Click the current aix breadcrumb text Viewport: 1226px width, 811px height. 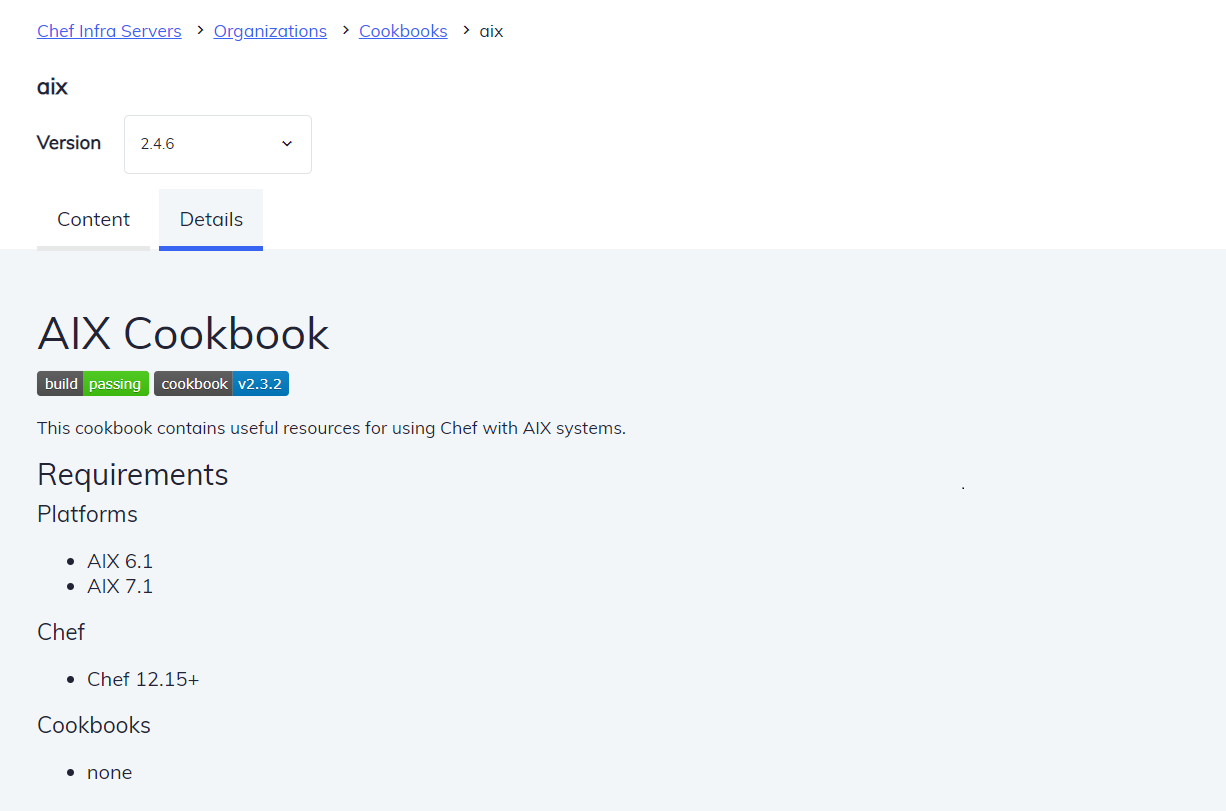pyautogui.click(x=491, y=31)
